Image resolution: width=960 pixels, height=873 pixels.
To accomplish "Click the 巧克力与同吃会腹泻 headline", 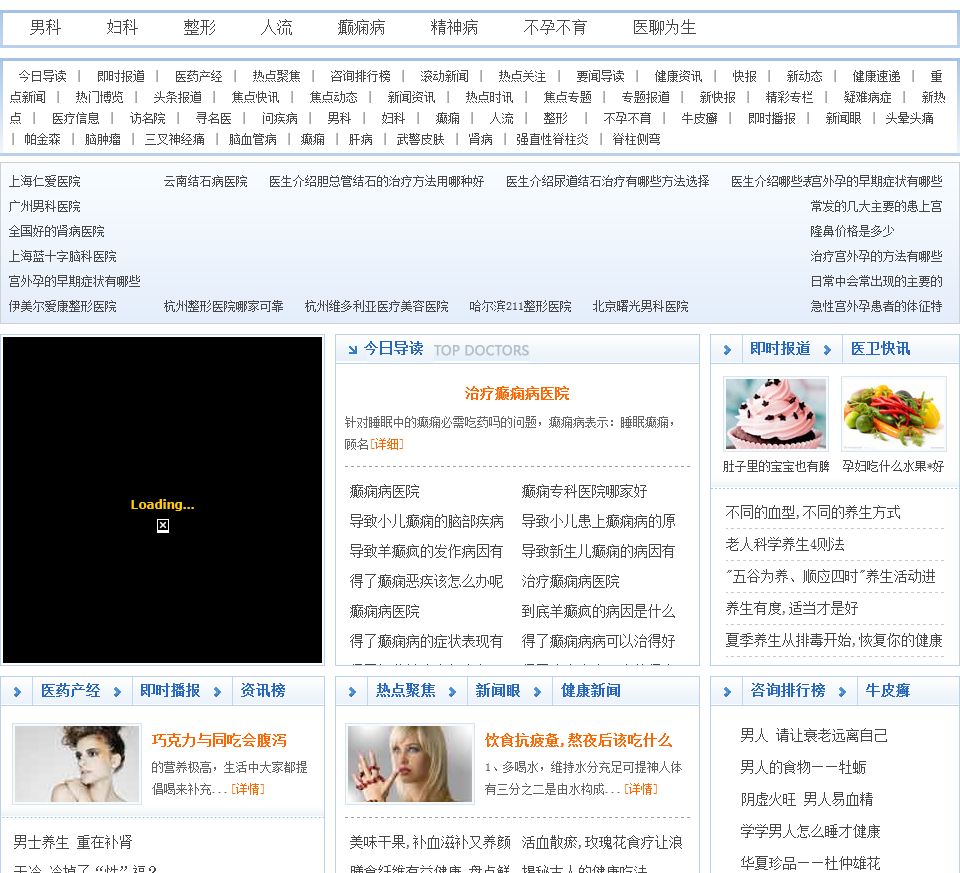I will pos(219,740).
